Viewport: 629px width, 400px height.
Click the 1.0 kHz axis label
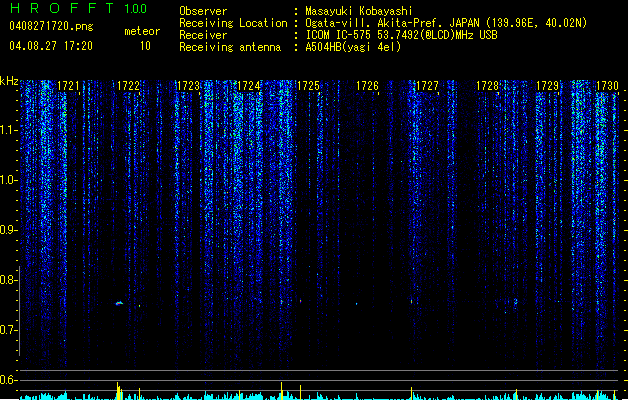tap(8, 180)
